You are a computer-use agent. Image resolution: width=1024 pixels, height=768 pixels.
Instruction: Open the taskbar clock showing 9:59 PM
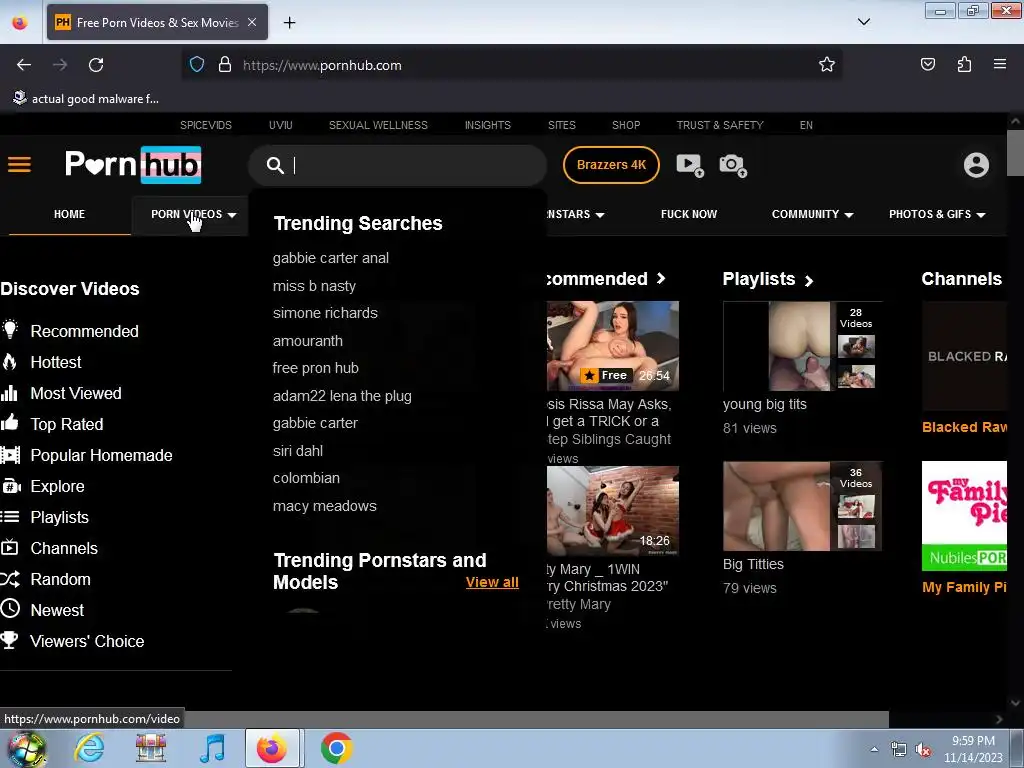[x=973, y=749]
